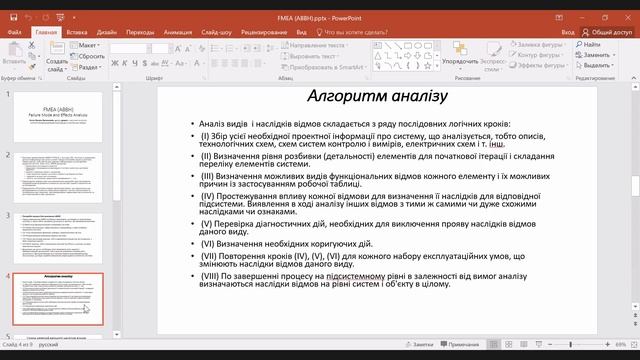Screen dimensions: 640x360
Task: Click the Общий доступ share button
Action: tap(607, 32)
